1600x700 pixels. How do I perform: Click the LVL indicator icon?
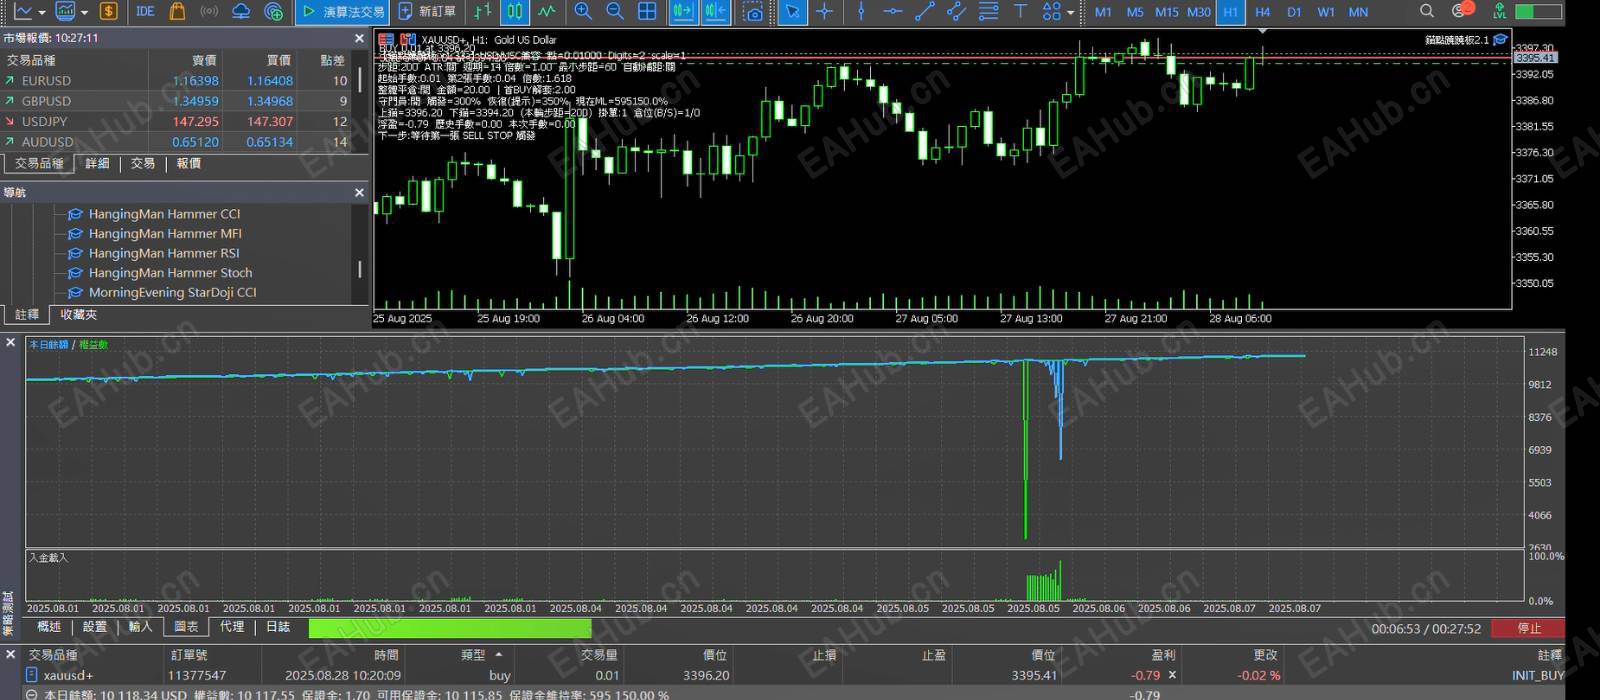1499,11
